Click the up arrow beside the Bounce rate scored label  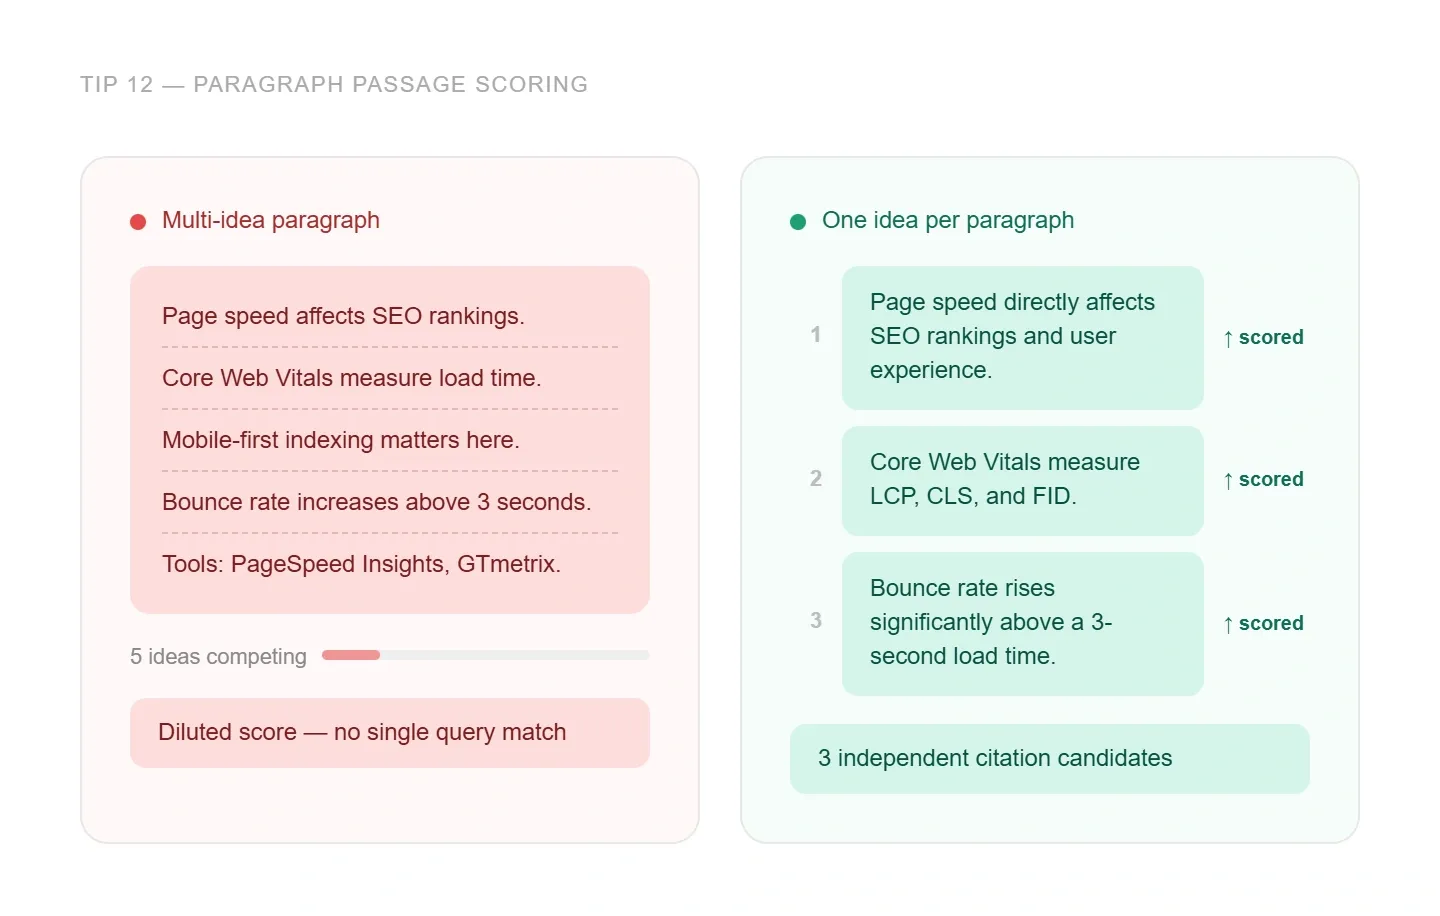pos(1228,624)
